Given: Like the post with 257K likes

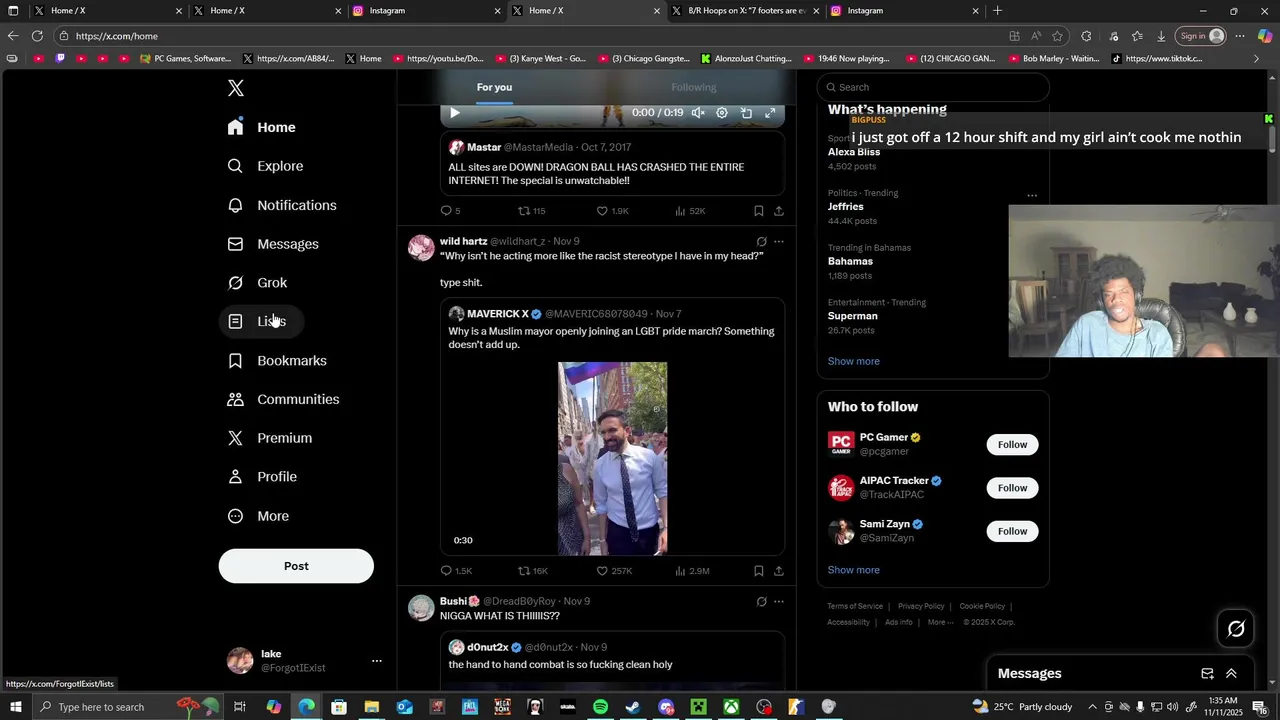Looking at the screenshot, I should 614,571.
